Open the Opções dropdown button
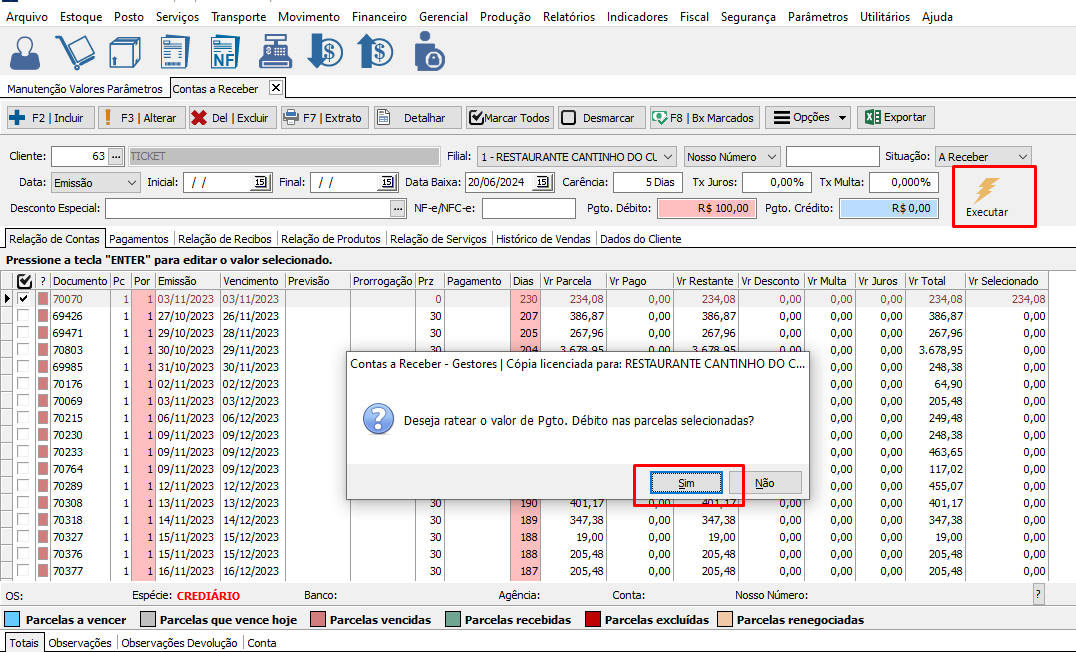The image size is (1076, 652). tap(808, 118)
